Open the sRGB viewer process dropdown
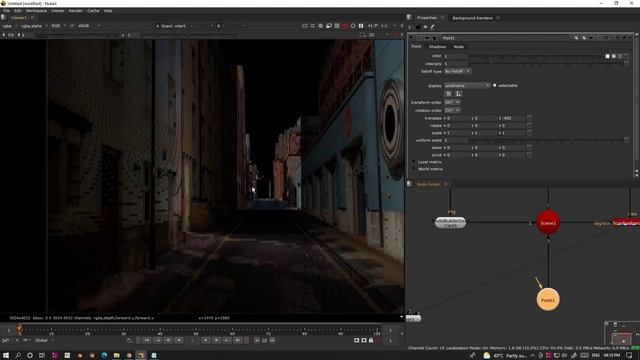This screenshot has height=360, width=640. pos(89,26)
